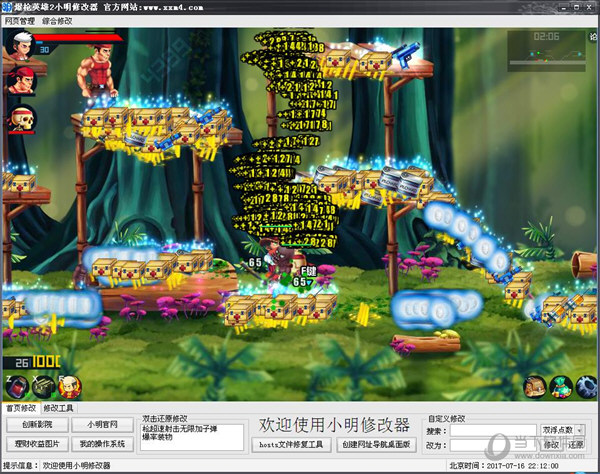Click the level 30 badge beside the avatar
Image resolution: width=600 pixels, height=474 pixels.
point(45,50)
